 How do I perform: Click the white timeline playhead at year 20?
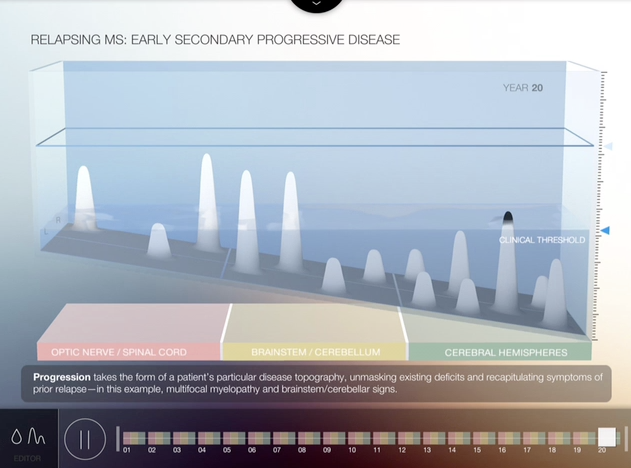pyautogui.click(x=607, y=437)
